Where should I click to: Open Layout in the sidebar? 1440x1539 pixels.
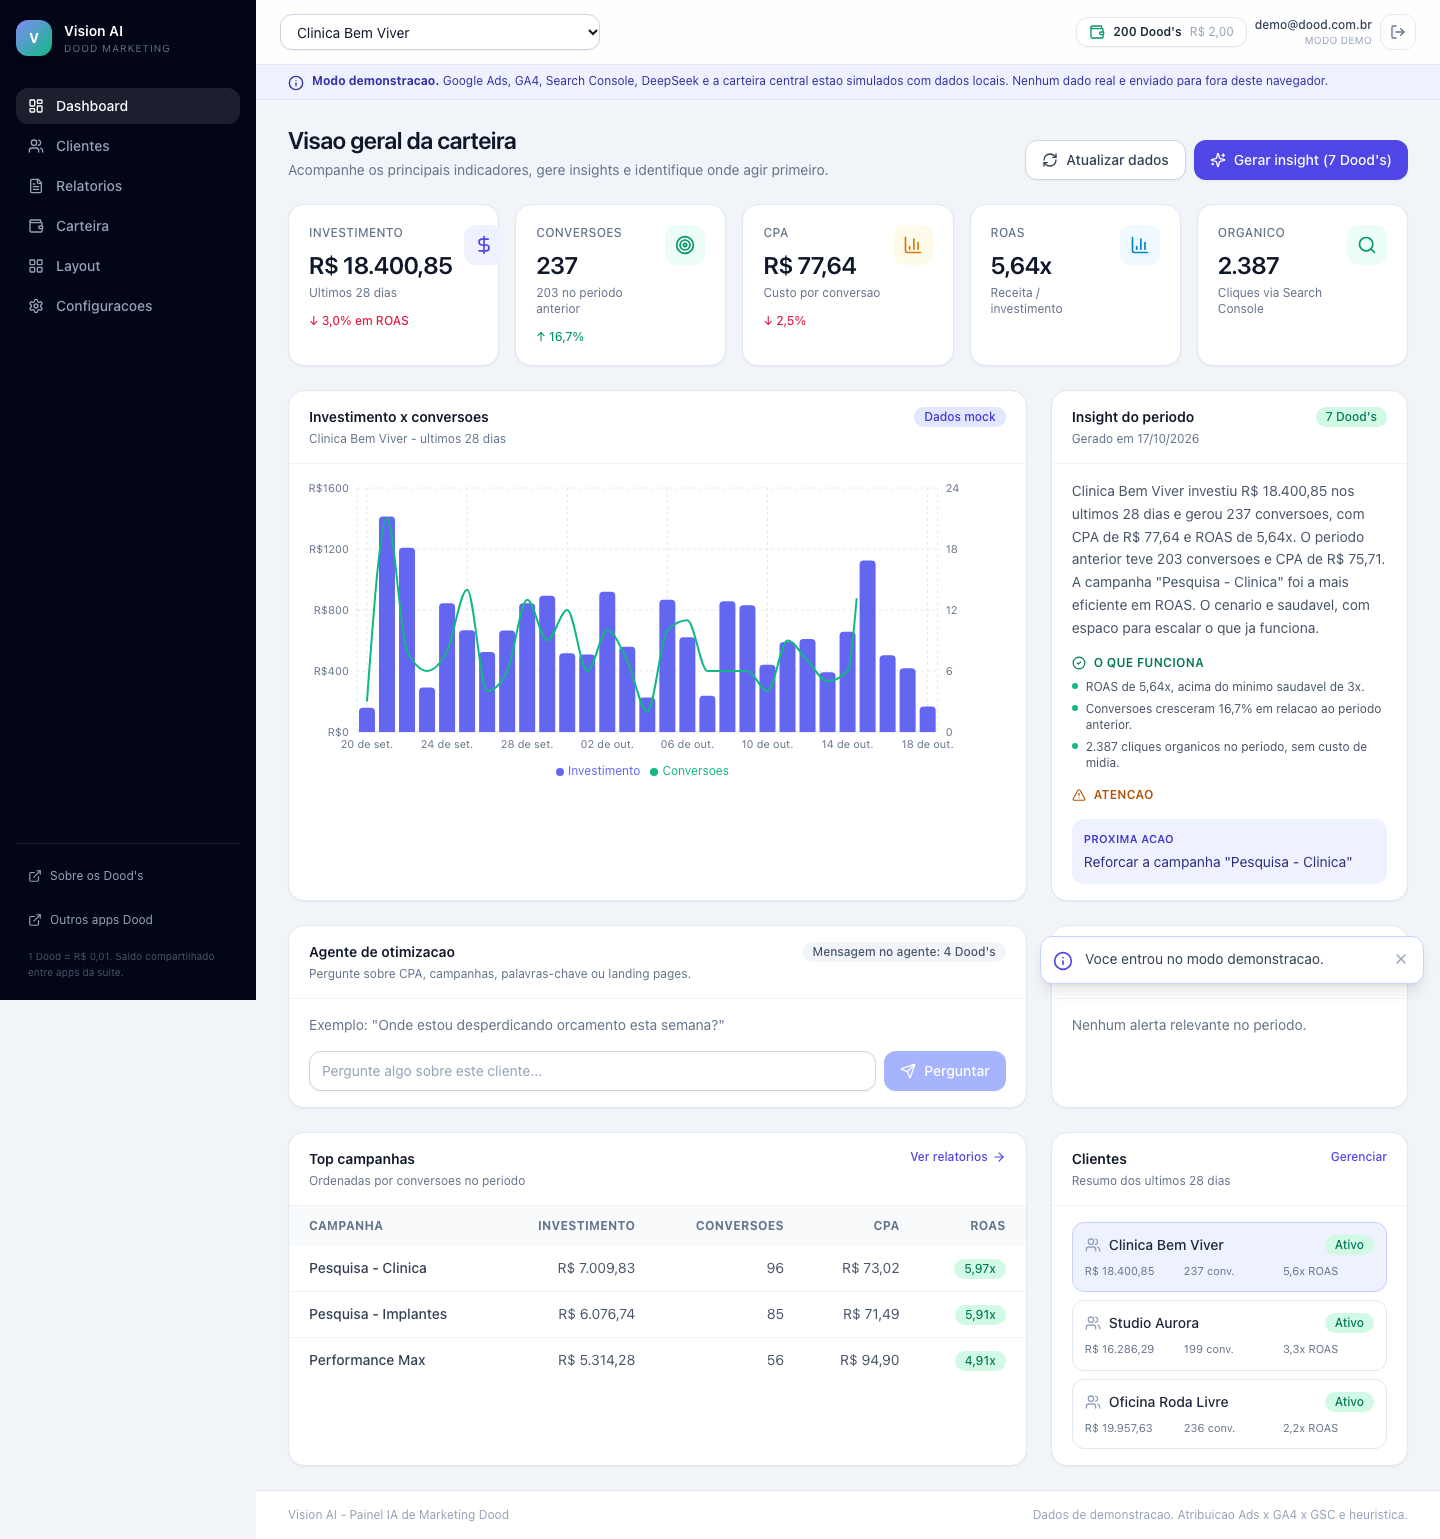tap(128, 266)
